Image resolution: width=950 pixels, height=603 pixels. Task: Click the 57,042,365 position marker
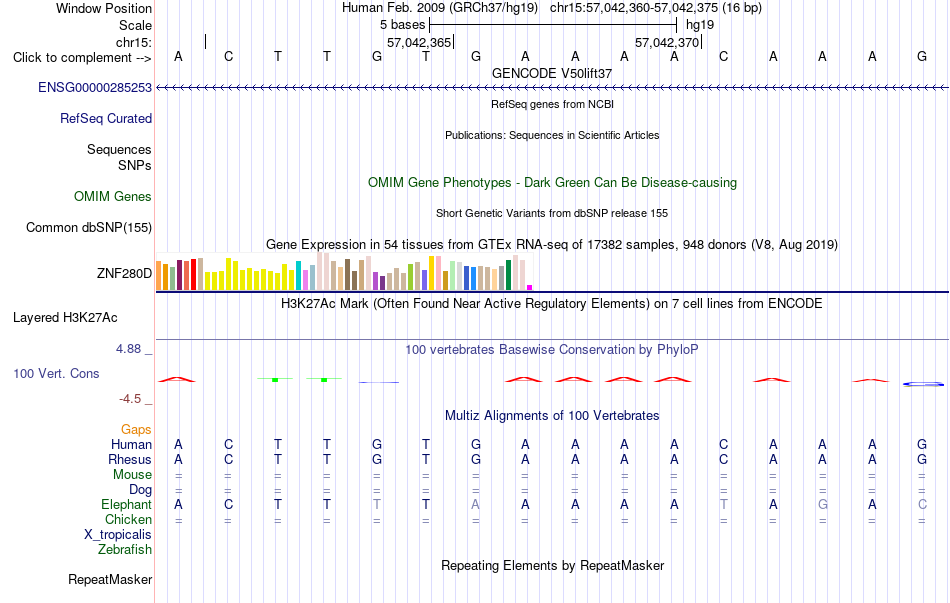point(420,42)
